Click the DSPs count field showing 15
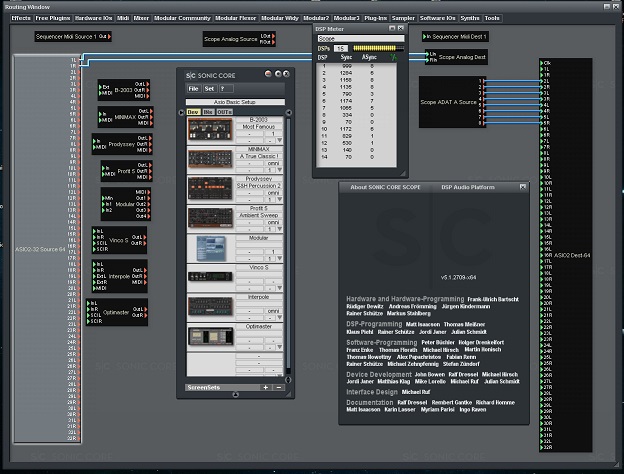 (x=340, y=49)
